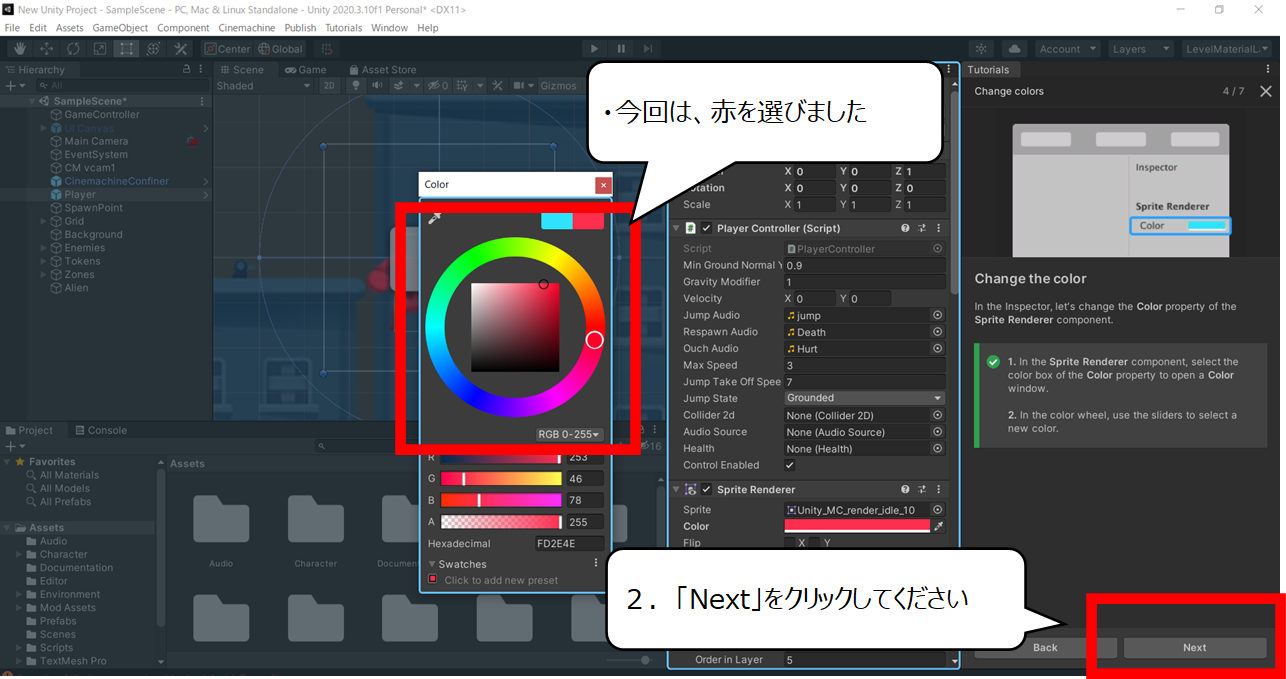
Task: Open the Collab sun icon in the toolbar
Action: coord(981,49)
